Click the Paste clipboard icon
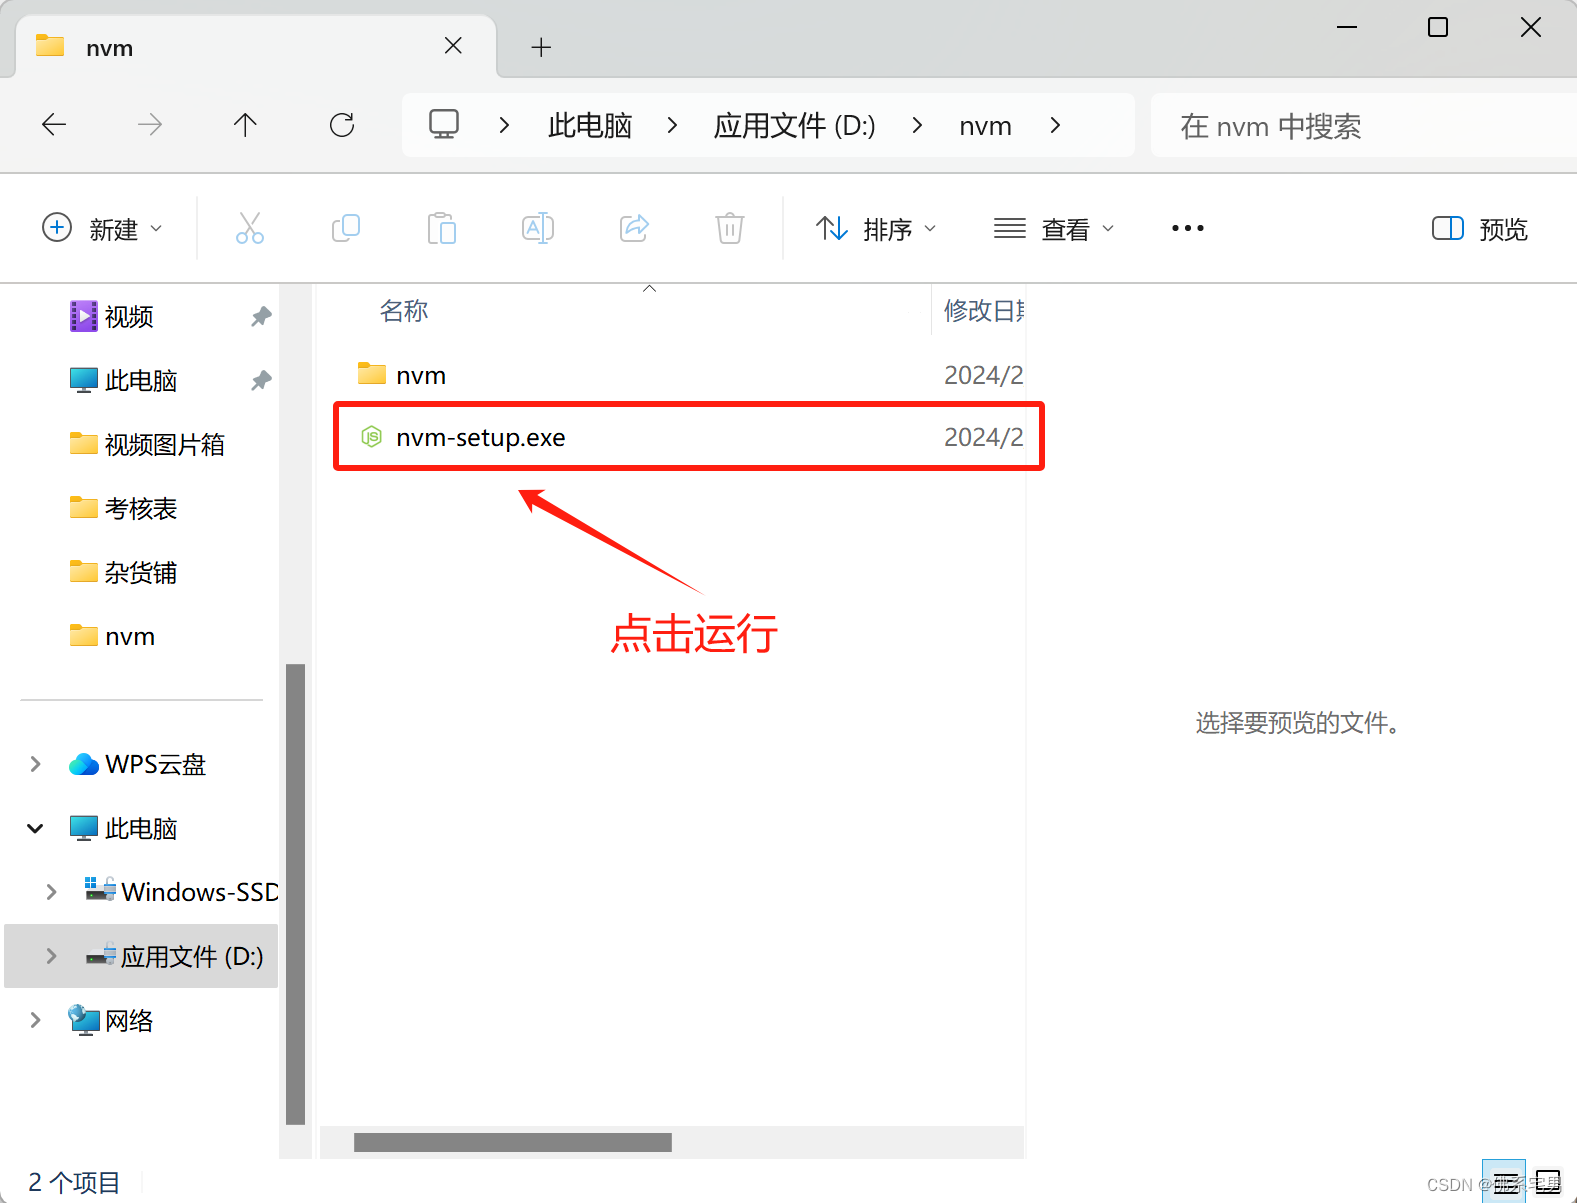 coord(442,228)
